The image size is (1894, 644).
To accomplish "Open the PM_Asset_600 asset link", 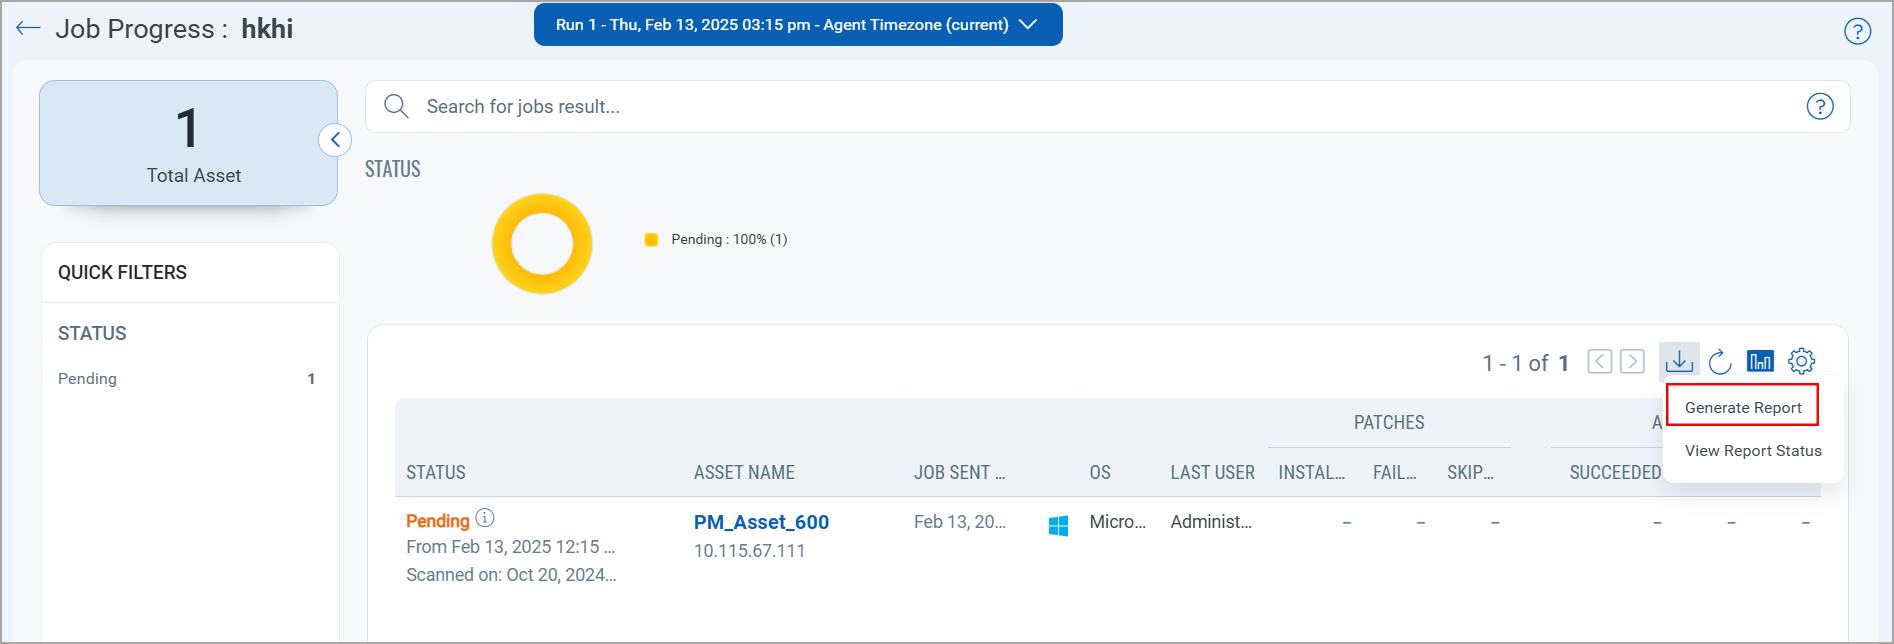I will pos(761,522).
